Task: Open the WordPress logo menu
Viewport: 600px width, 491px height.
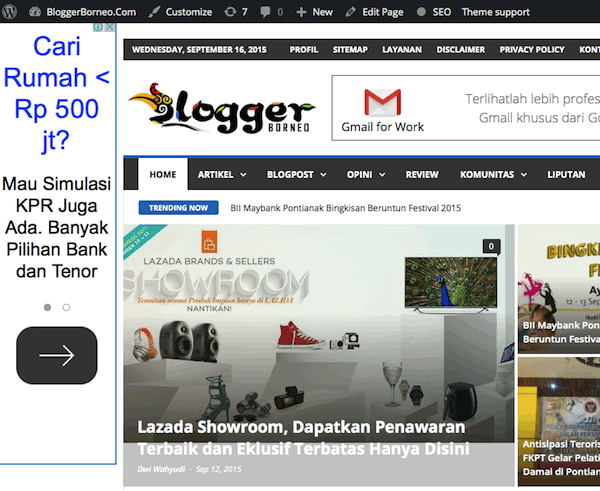Action: tap(10, 11)
